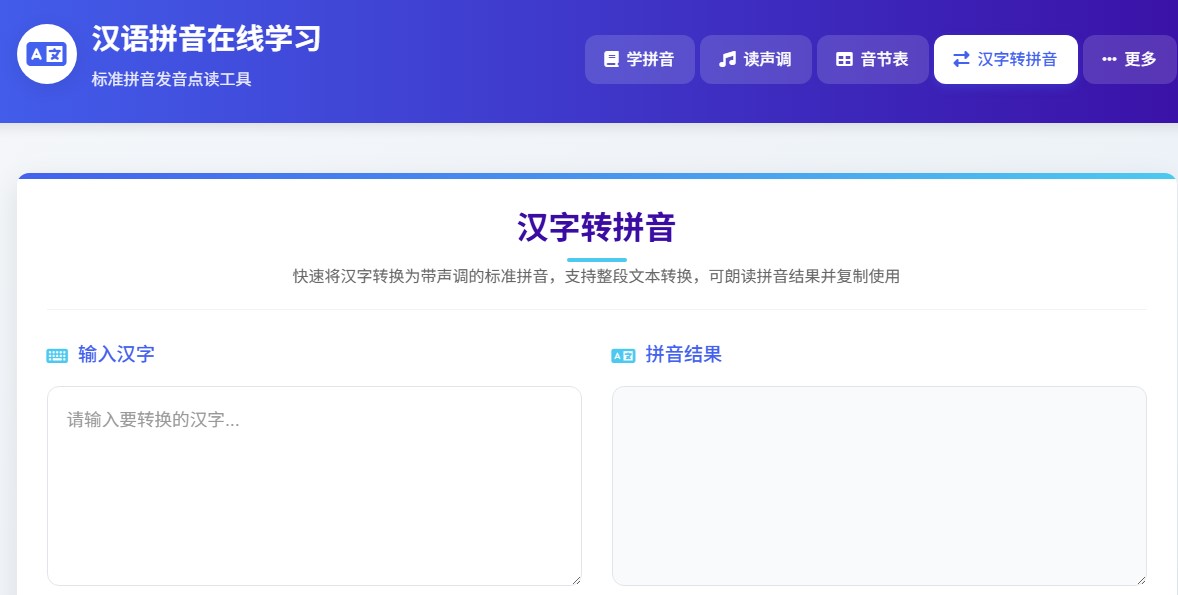
Task: Open the 更多 menu
Action: [1129, 58]
